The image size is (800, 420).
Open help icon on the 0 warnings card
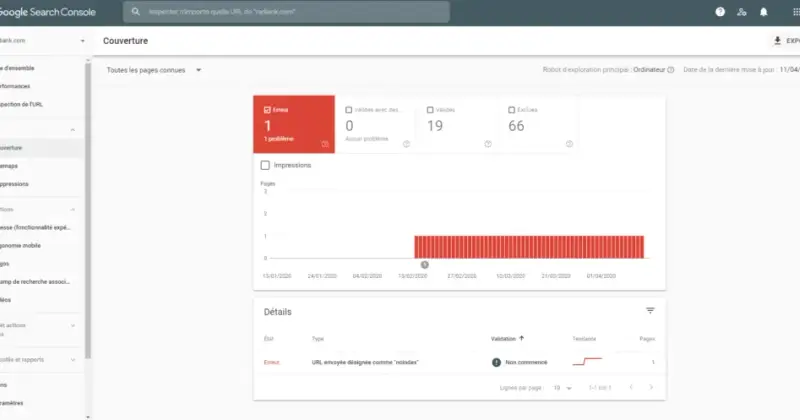pyautogui.click(x=406, y=144)
